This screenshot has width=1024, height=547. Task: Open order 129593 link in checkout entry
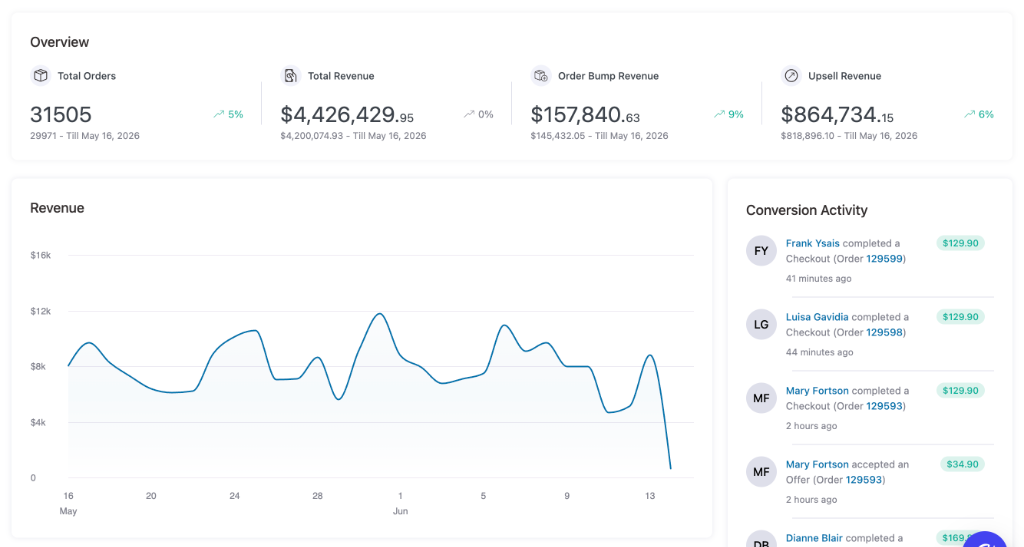(884, 407)
